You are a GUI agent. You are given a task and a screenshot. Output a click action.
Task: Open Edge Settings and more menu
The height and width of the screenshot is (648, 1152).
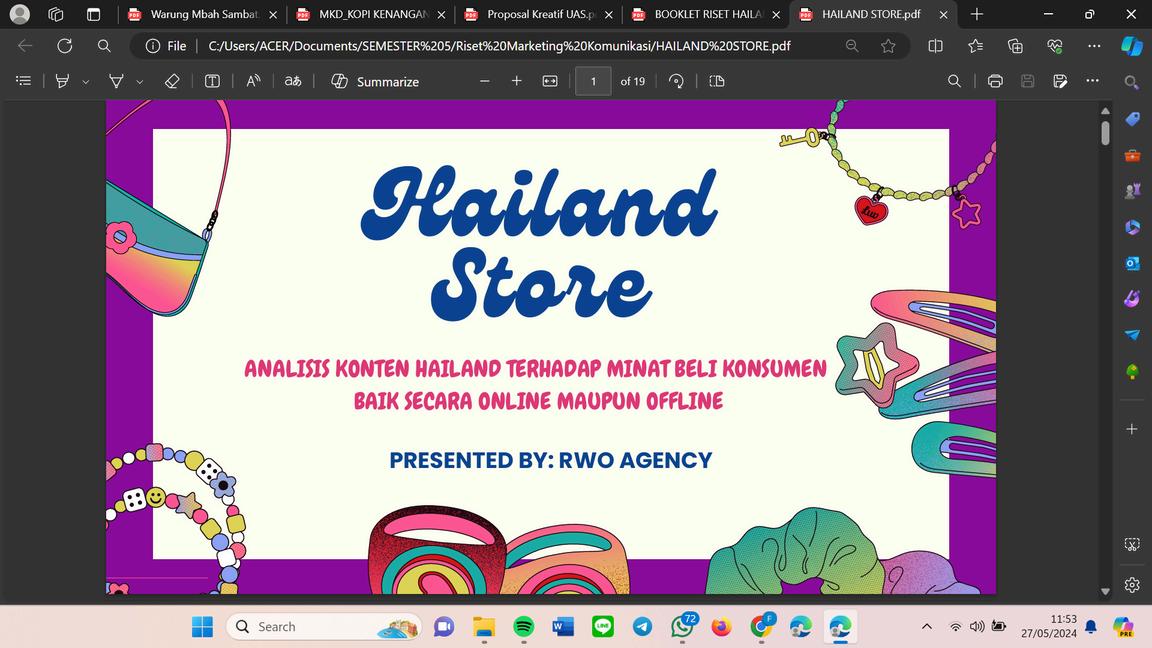pos(1094,46)
